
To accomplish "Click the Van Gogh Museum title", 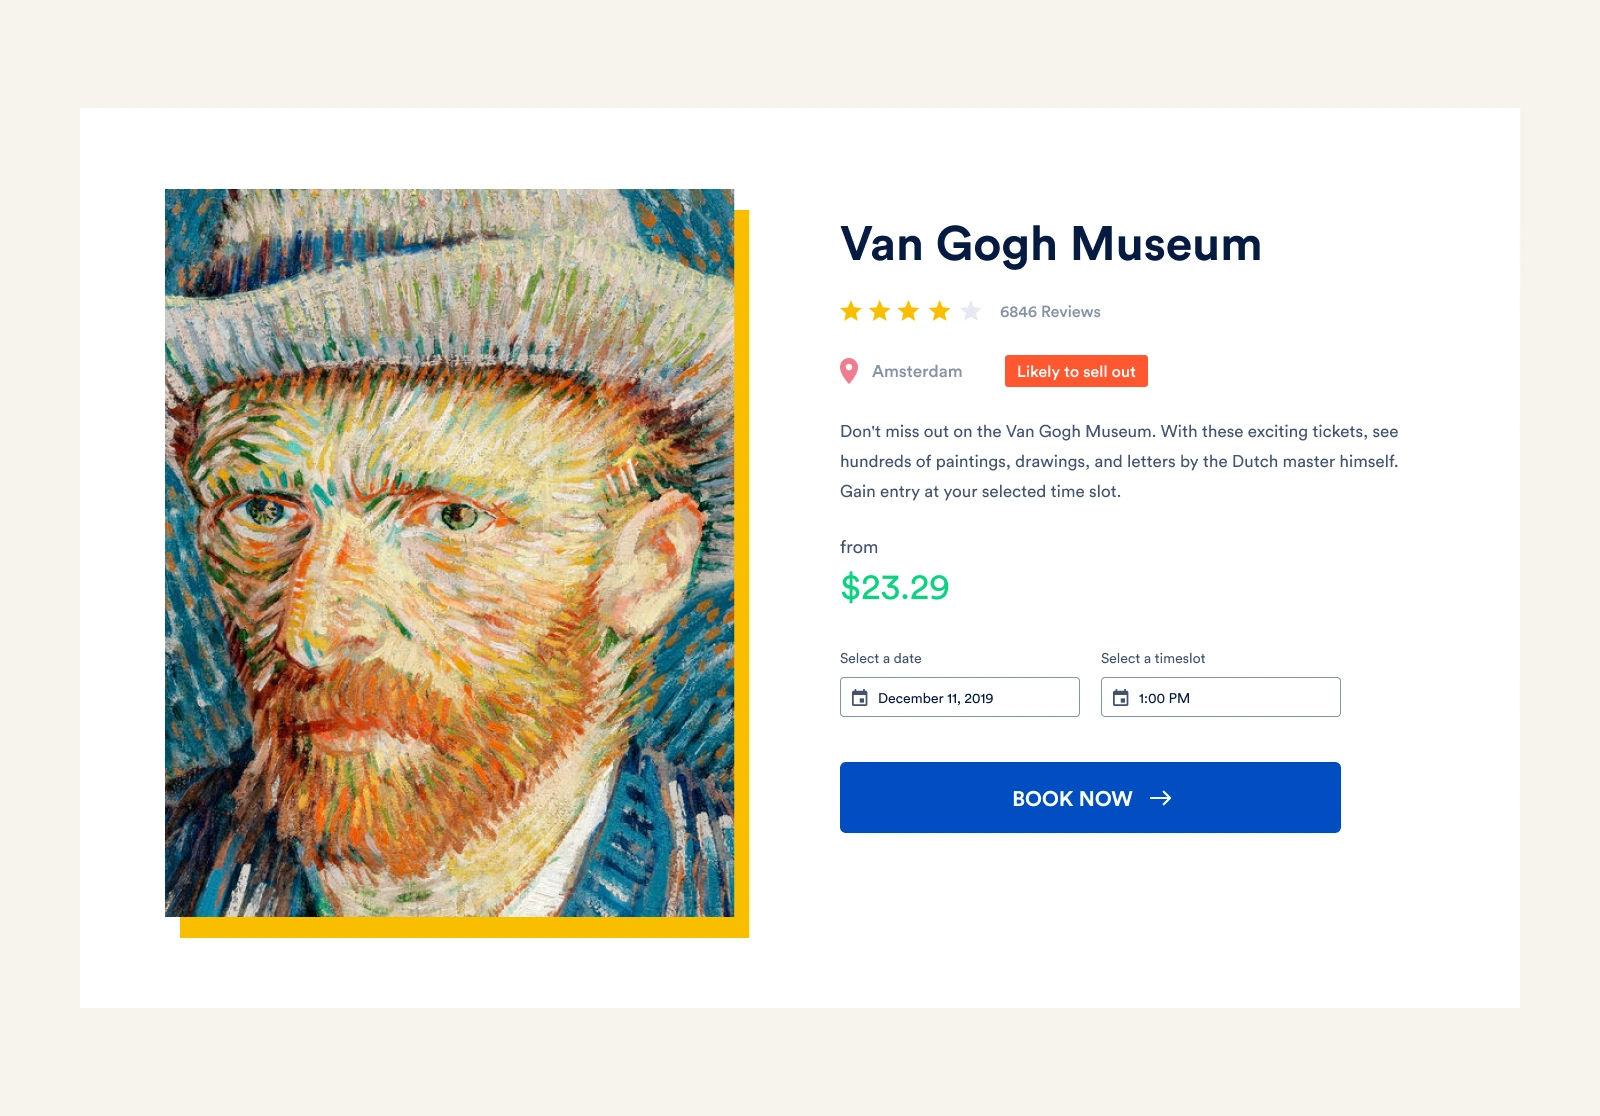I will tap(1051, 245).
